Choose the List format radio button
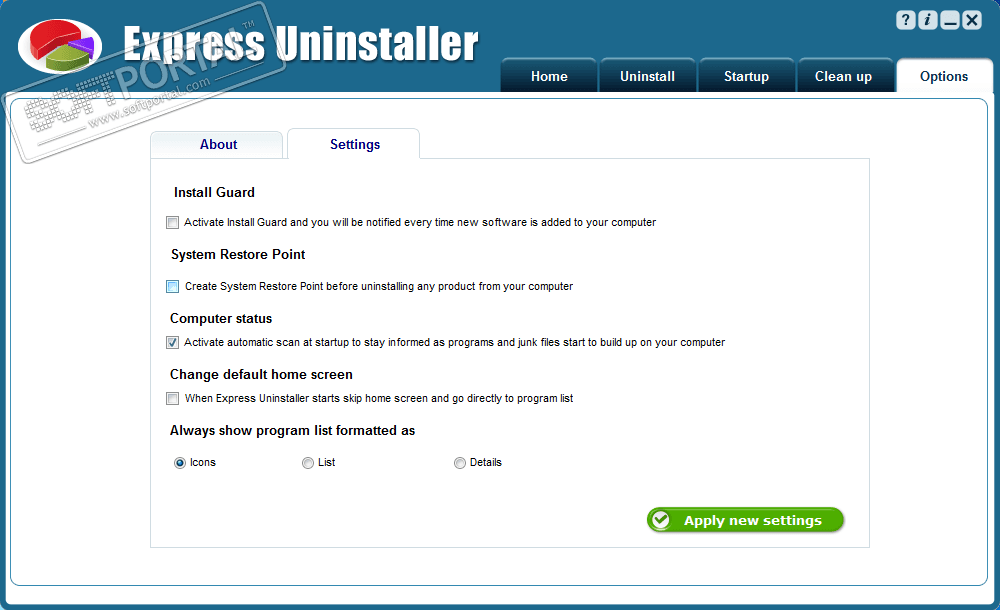Screen dimensions: 1000x610 tap(308, 463)
